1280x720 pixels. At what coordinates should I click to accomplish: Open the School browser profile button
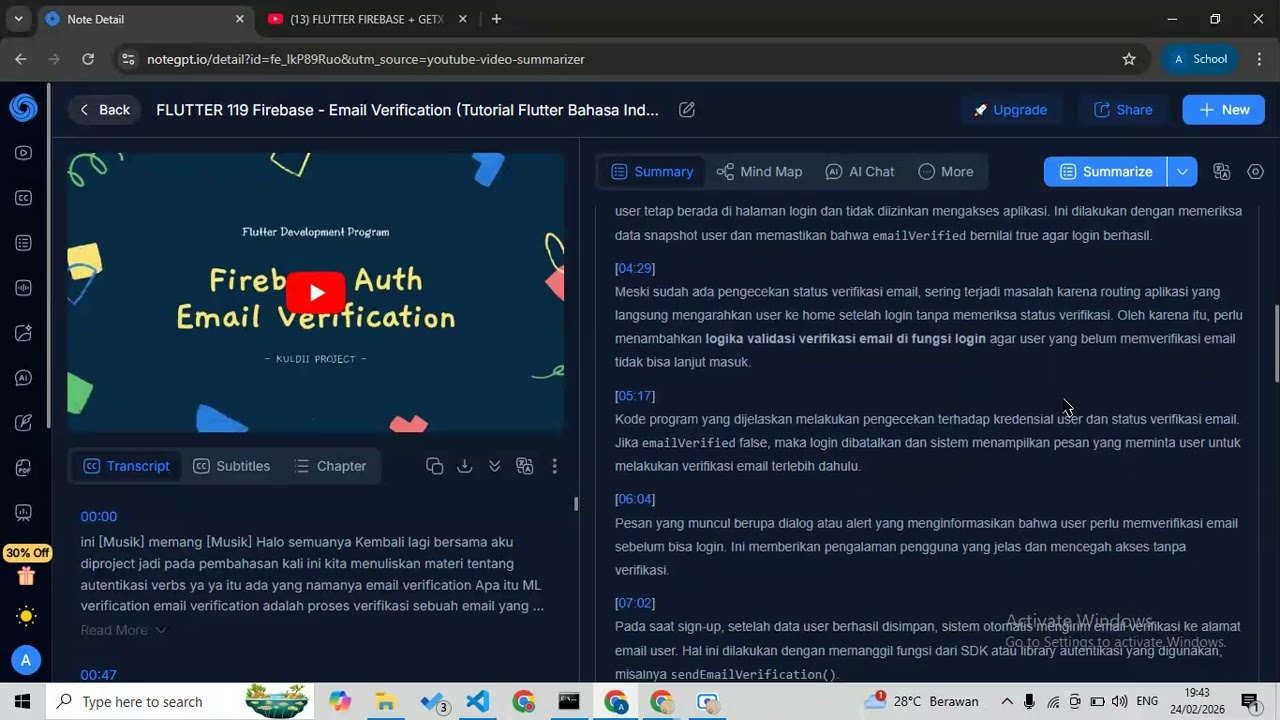tap(1200, 59)
